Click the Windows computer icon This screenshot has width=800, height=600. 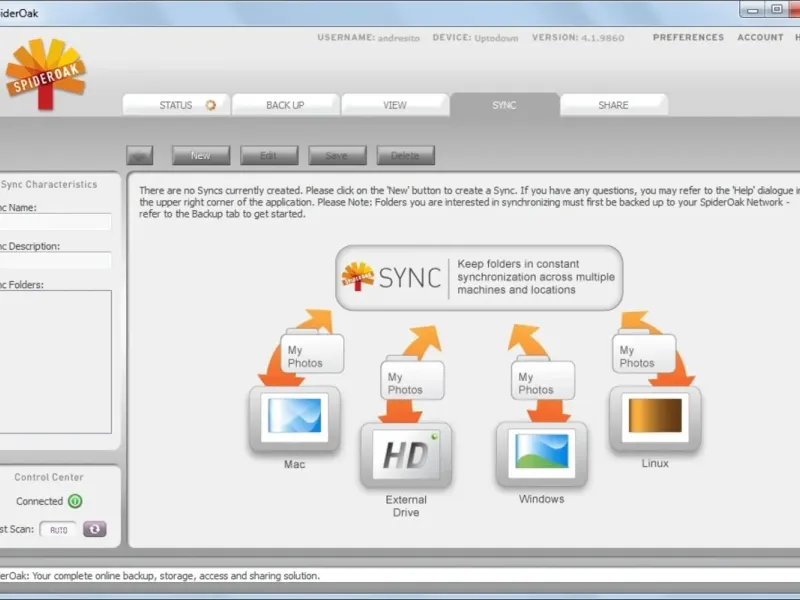(541, 455)
